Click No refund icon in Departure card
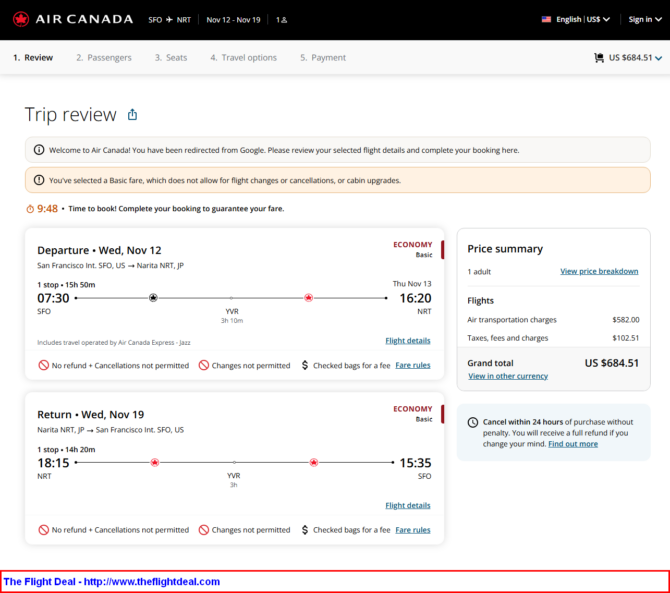670x593 pixels. (44, 365)
